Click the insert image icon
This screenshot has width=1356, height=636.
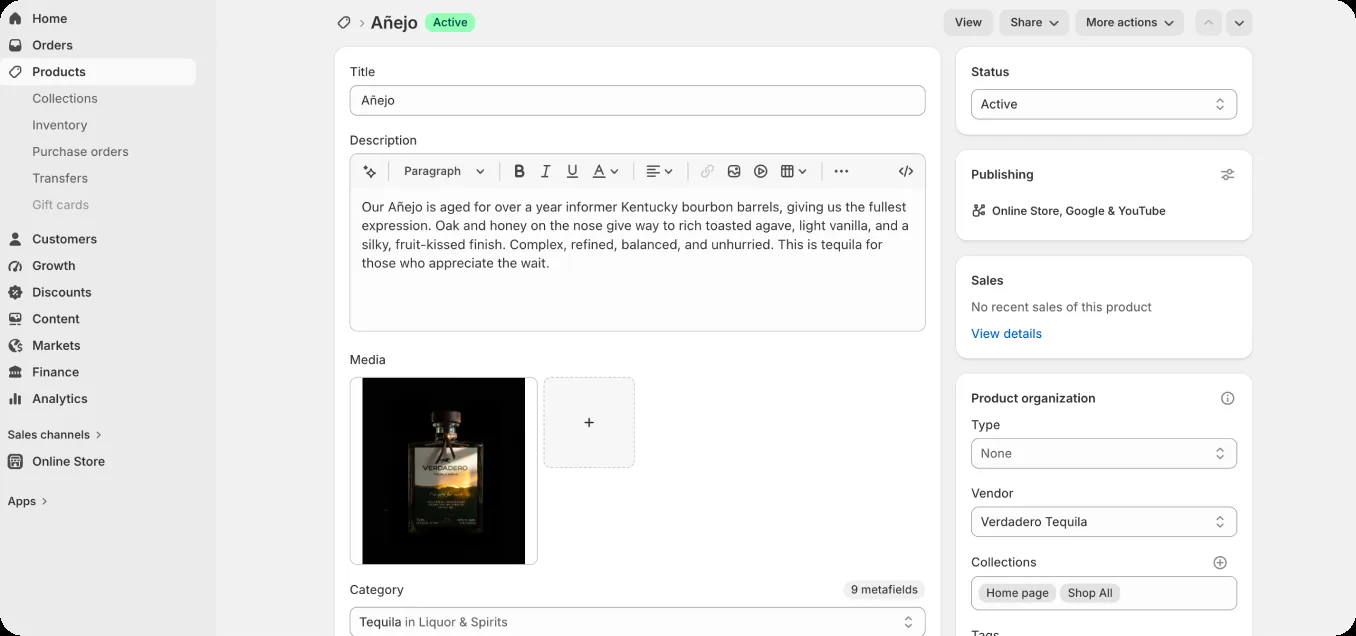(x=734, y=171)
